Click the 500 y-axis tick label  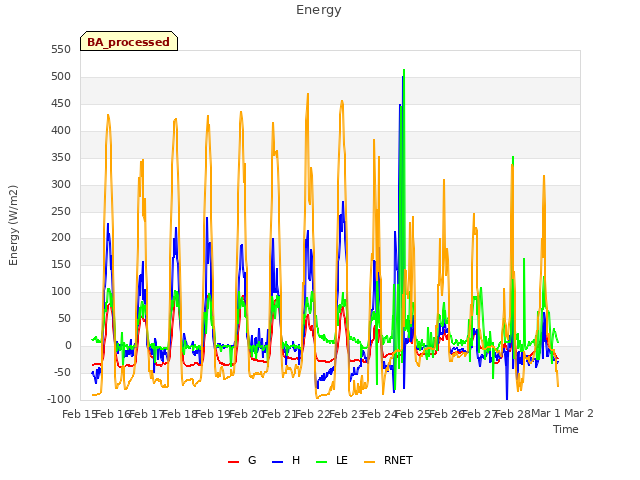61,76
